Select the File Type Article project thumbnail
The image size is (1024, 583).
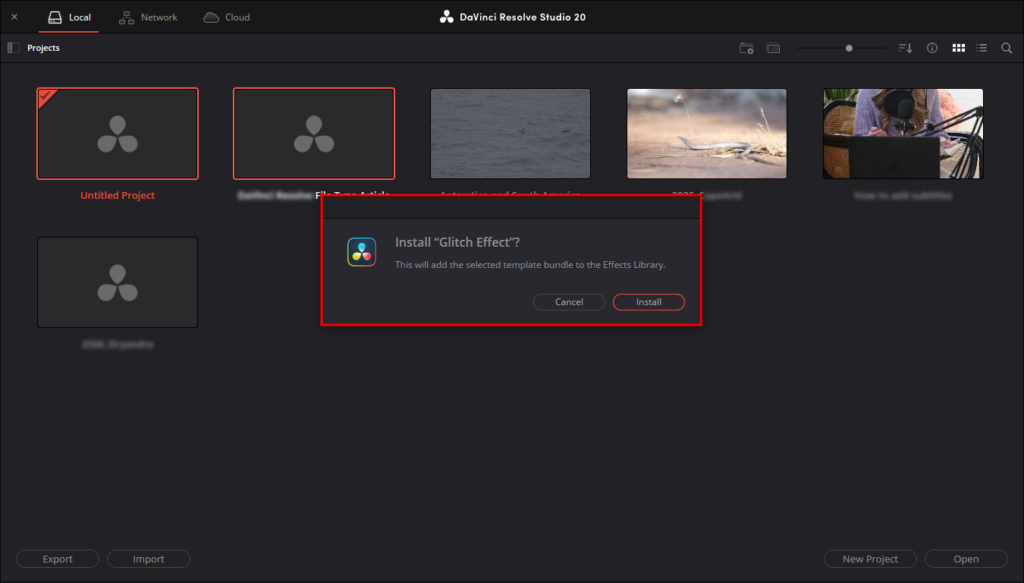pyautogui.click(x=314, y=133)
